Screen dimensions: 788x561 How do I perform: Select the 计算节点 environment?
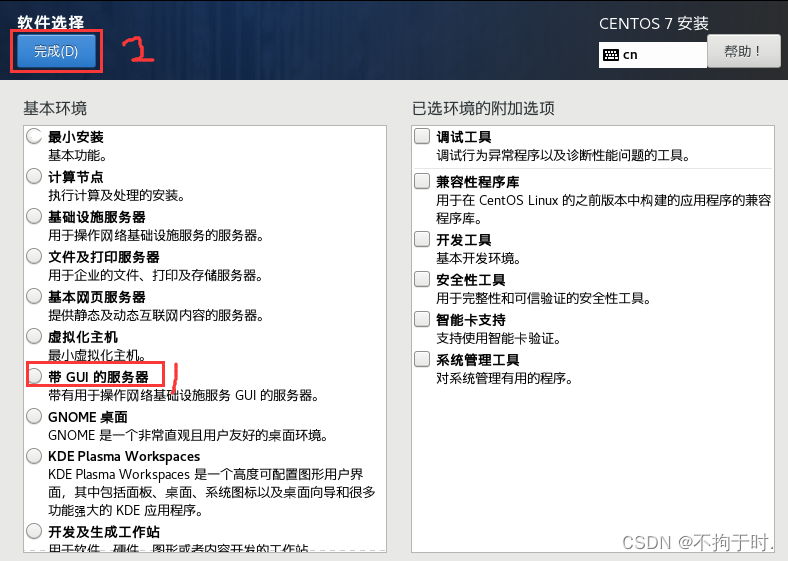(x=34, y=176)
